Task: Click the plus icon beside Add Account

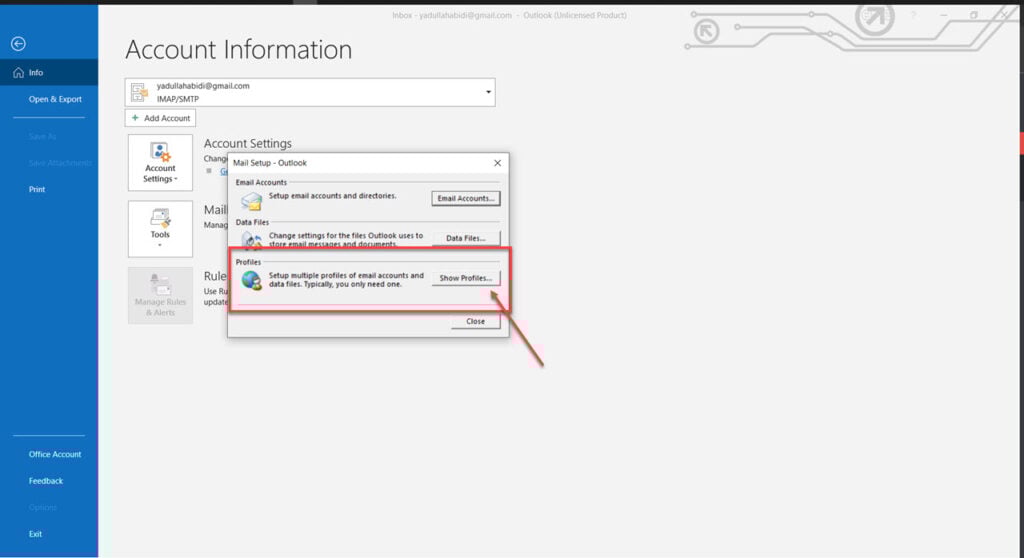Action: click(x=135, y=118)
